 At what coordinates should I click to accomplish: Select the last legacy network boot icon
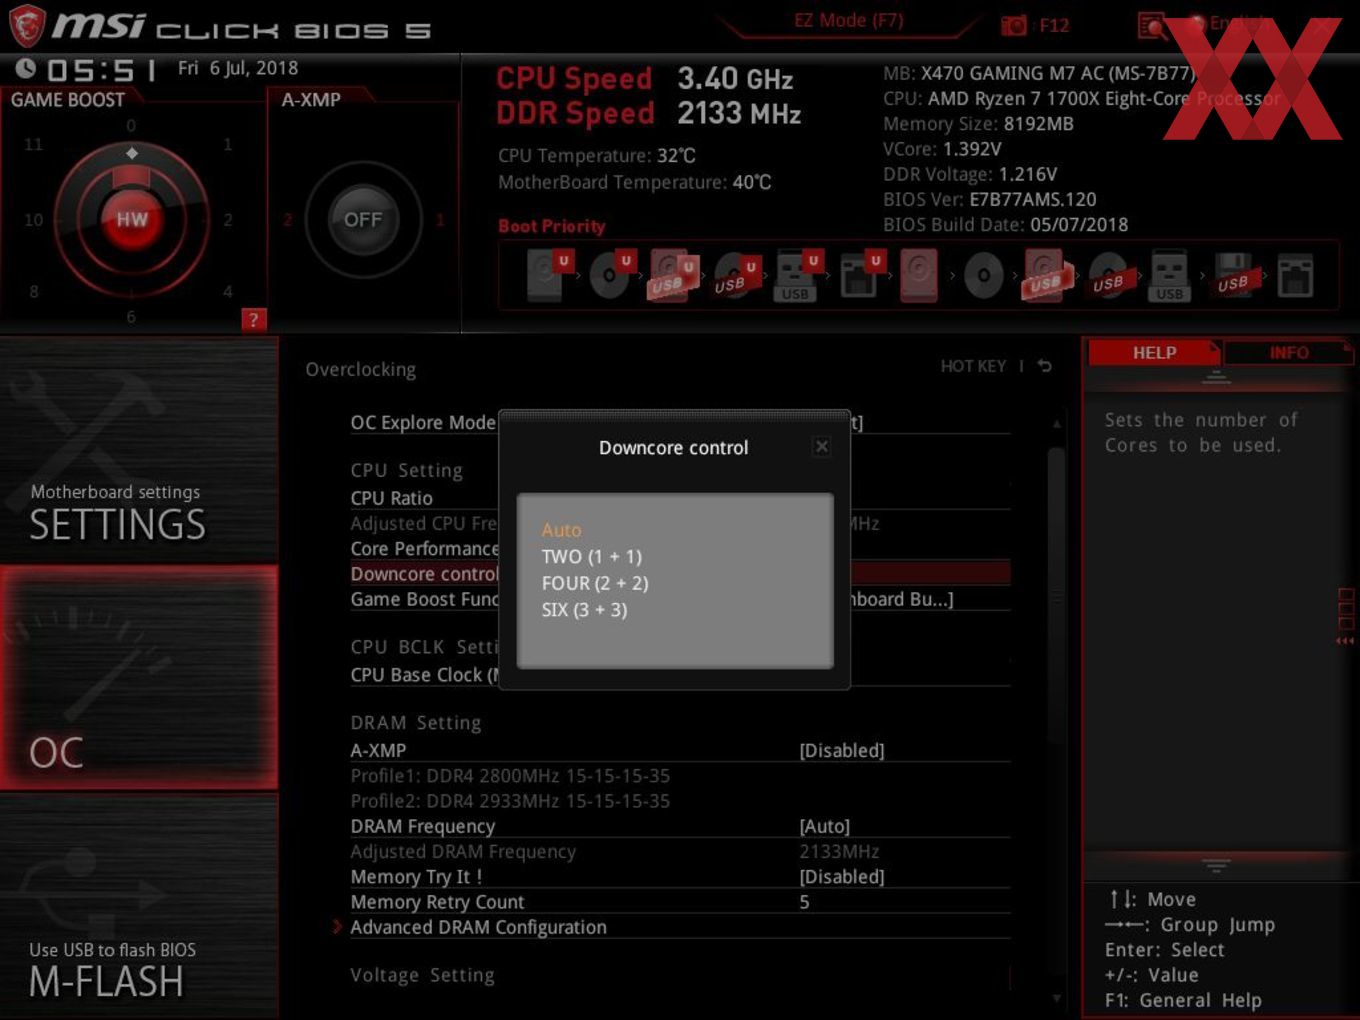click(x=1295, y=276)
